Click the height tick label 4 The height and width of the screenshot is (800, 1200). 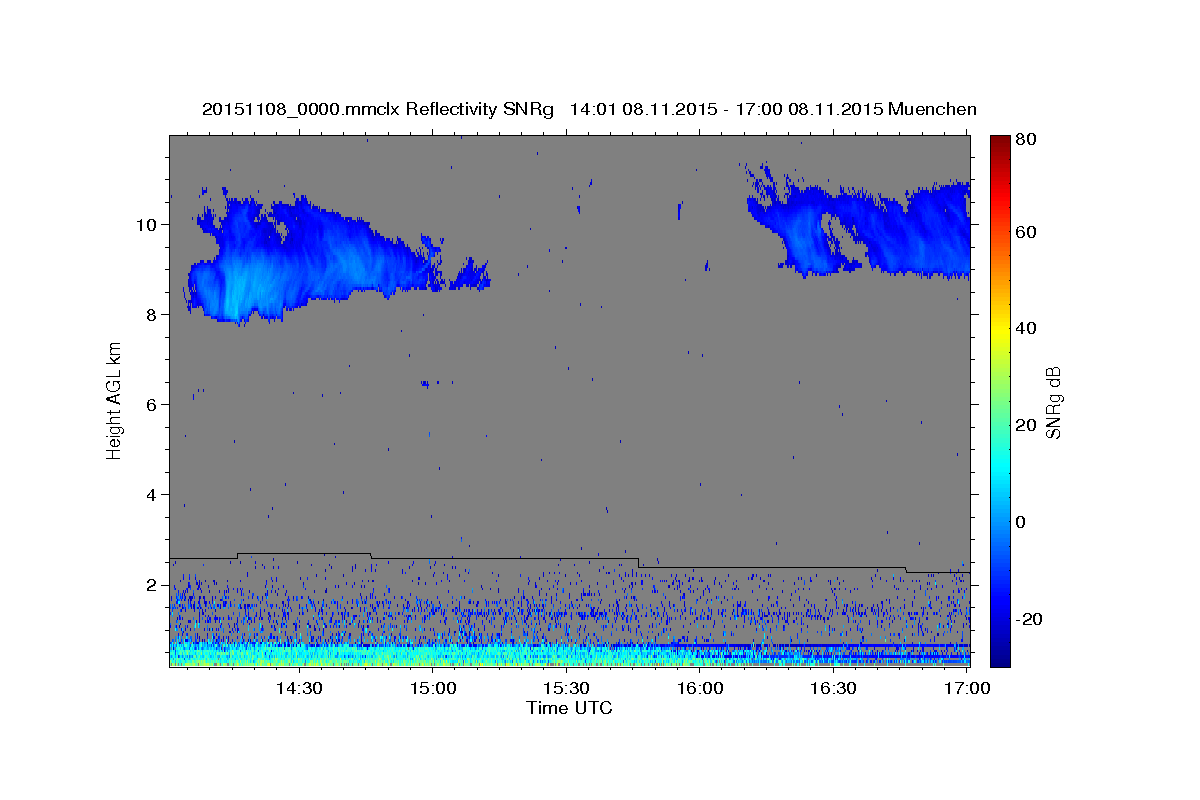point(153,494)
